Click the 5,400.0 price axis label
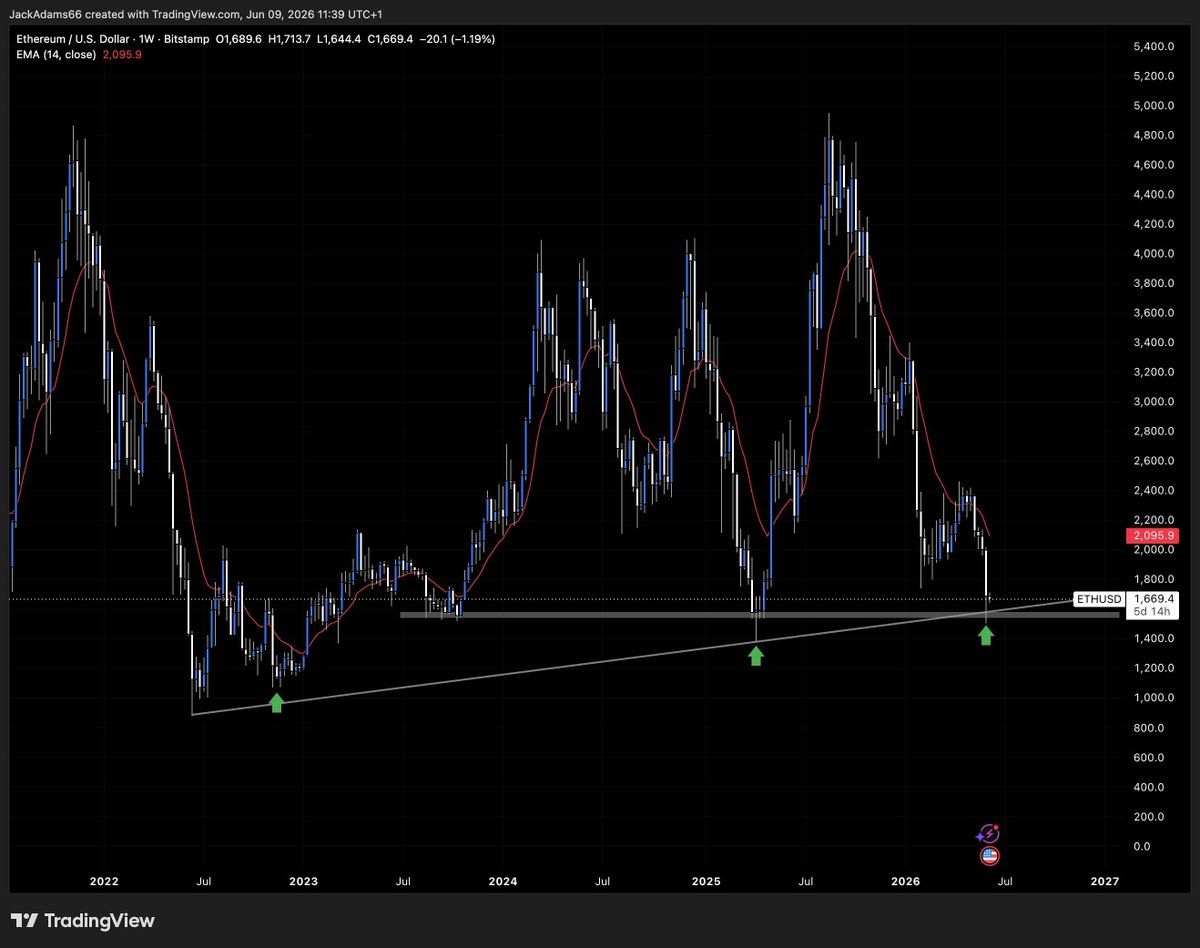1200x948 pixels. pyautogui.click(x=1154, y=46)
